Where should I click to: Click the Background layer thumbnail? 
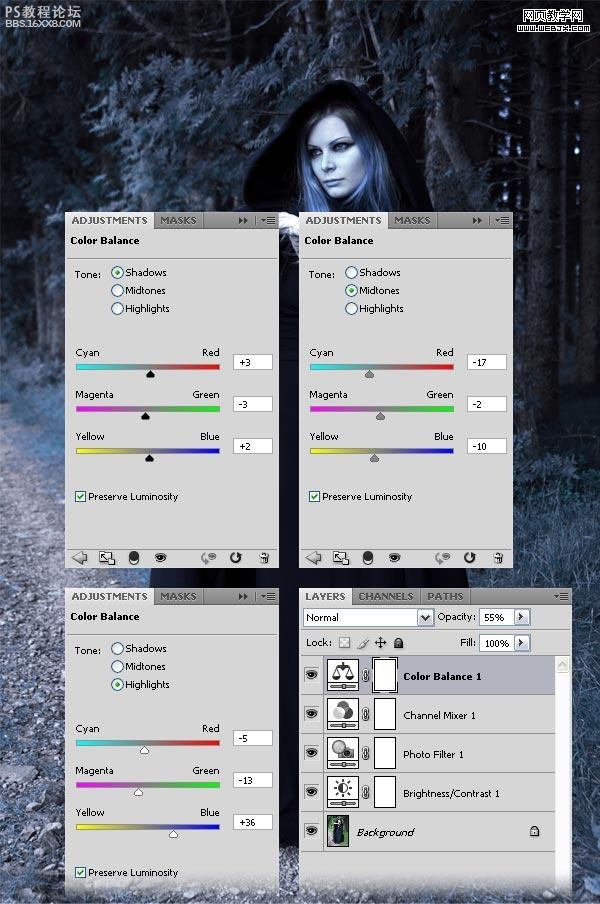(x=338, y=831)
